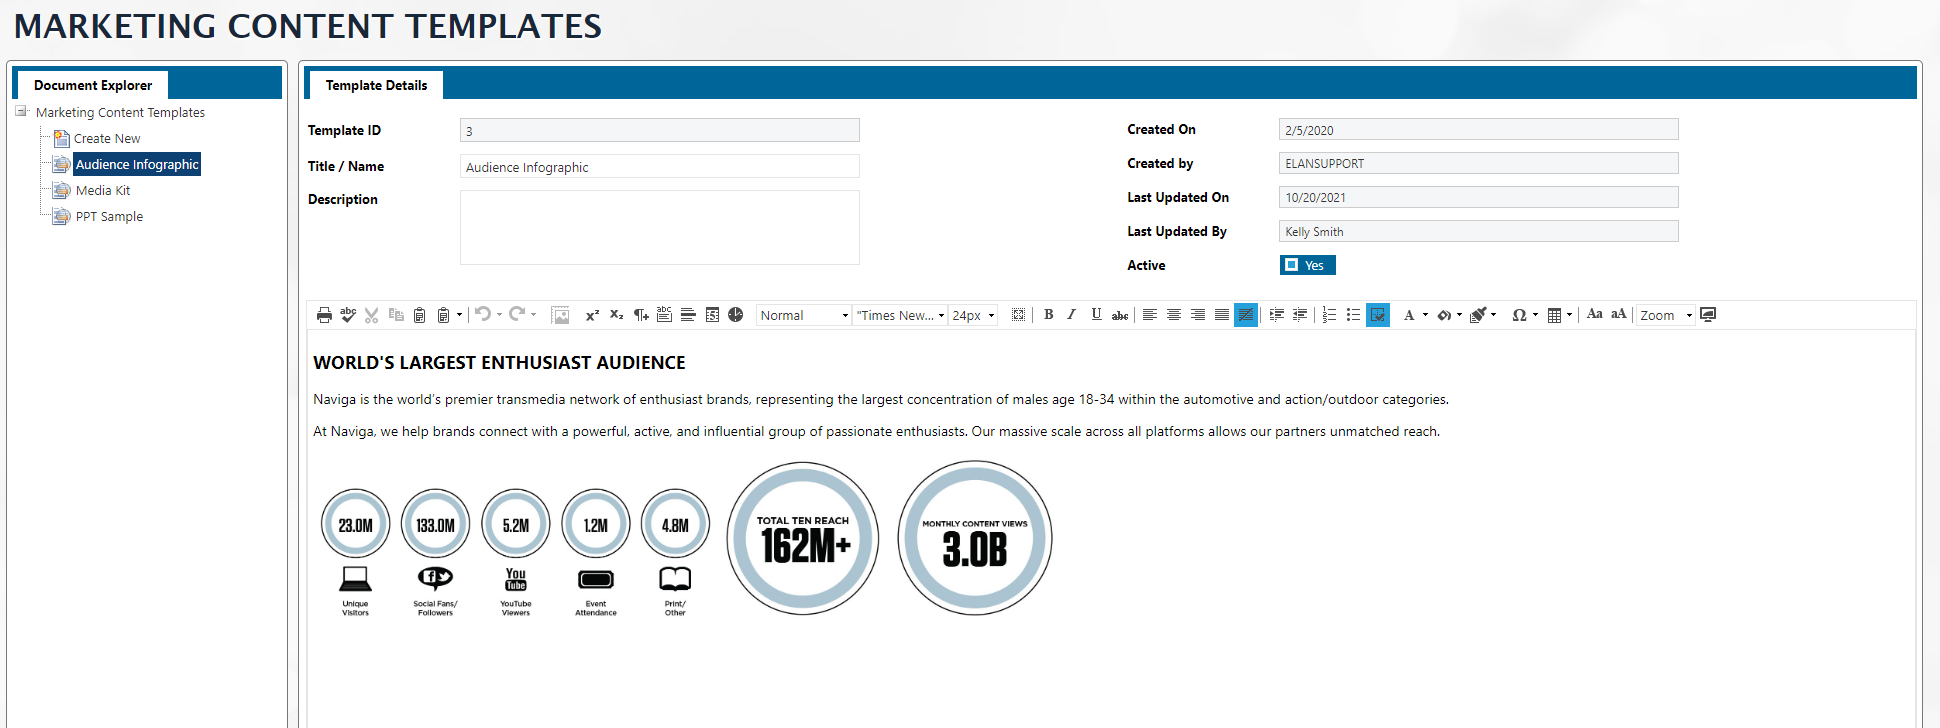Uncheck the Active Yes checkbox
Image resolution: width=1940 pixels, height=728 pixels.
click(x=1292, y=265)
